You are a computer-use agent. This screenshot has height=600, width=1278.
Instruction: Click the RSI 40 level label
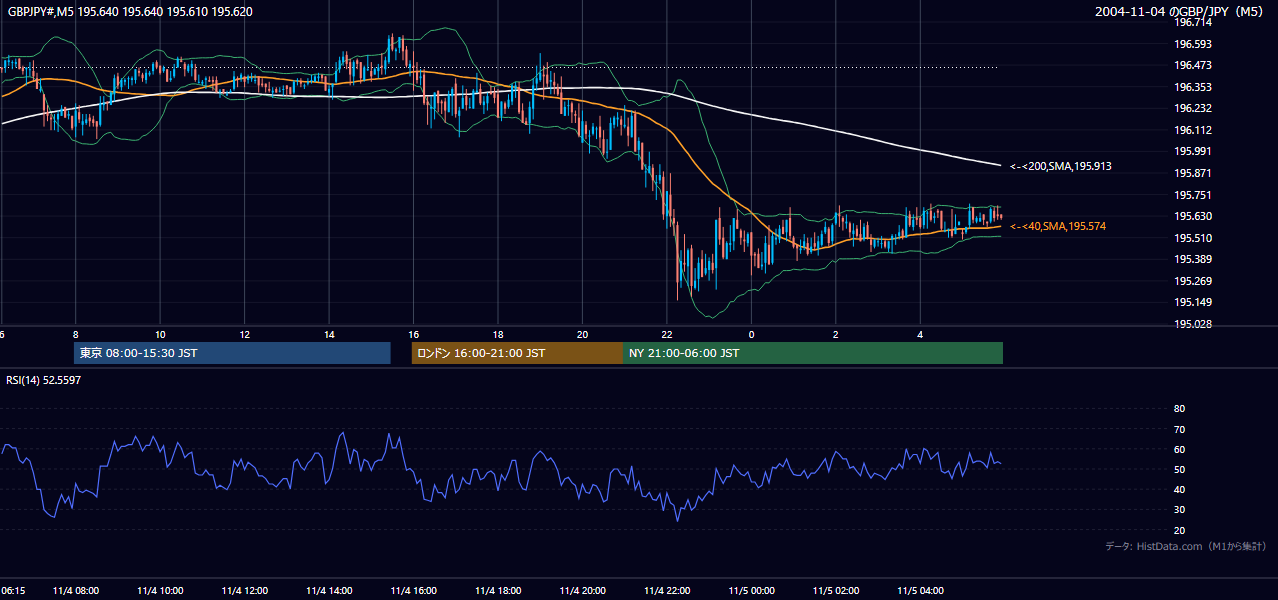tap(1179, 489)
